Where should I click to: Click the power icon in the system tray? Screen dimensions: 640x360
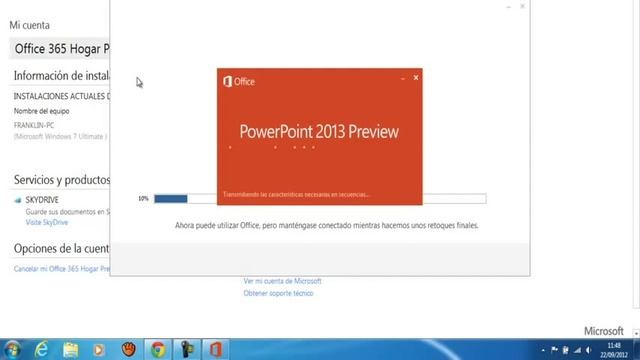pos(565,350)
